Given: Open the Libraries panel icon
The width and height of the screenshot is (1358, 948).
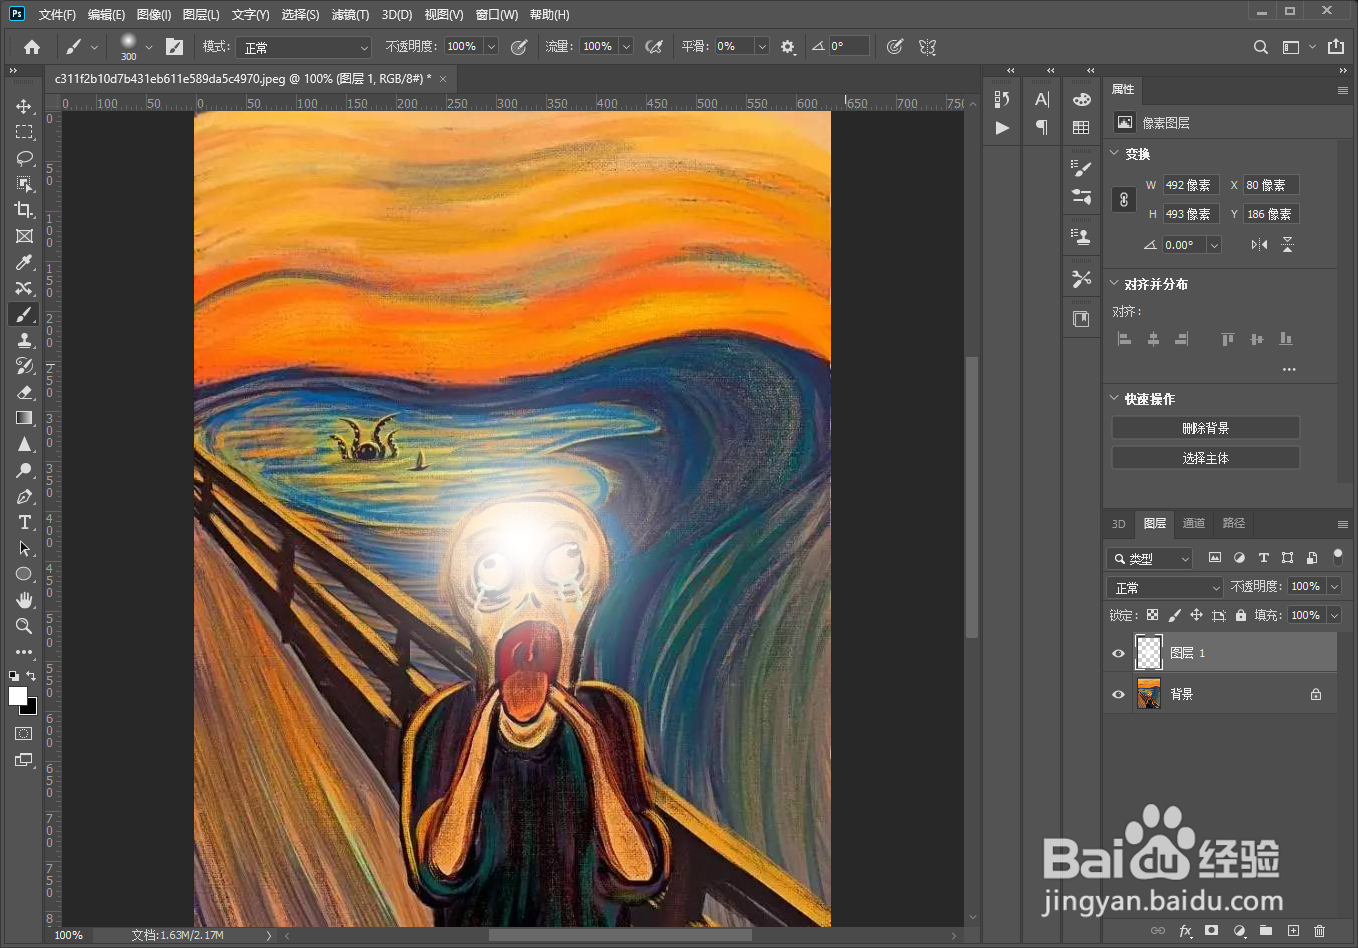Looking at the screenshot, I should point(1081,319).
